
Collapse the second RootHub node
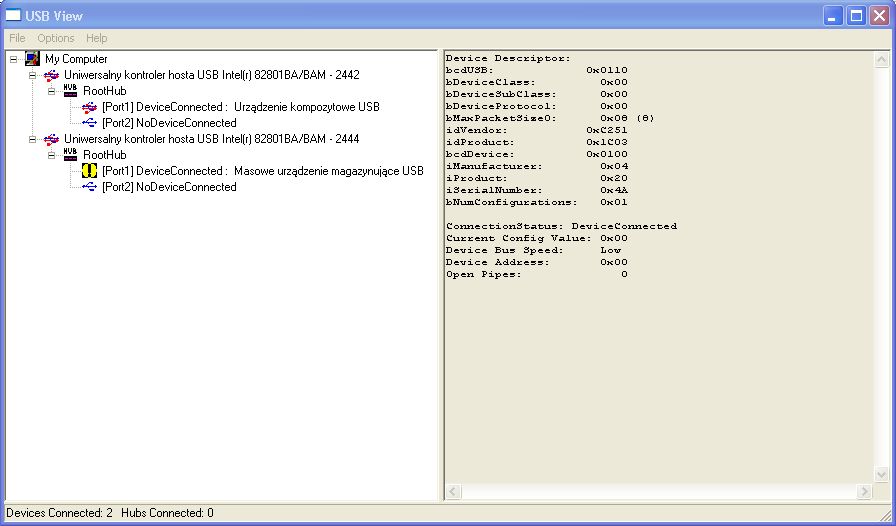pyautogui.click(x=51, y=155)
